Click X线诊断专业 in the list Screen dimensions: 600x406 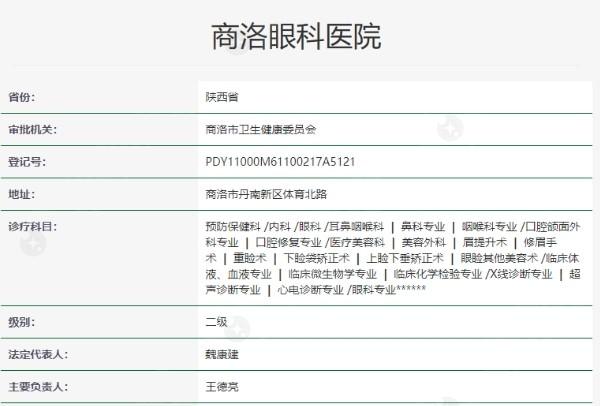click(x=521, y=274)
